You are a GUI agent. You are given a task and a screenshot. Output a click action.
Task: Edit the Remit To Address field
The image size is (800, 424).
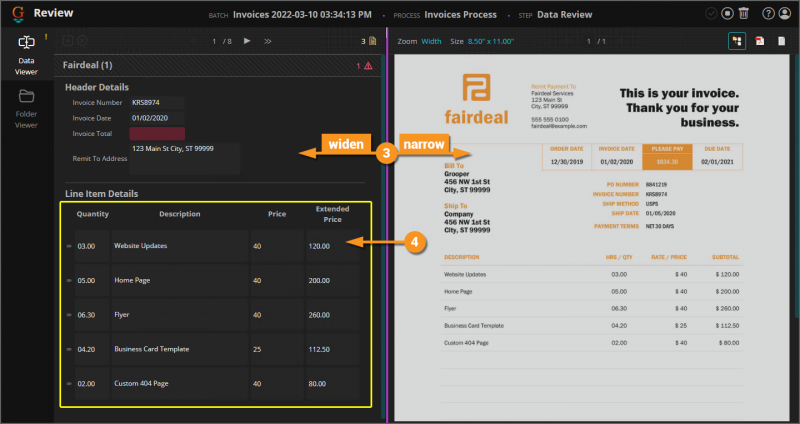(x=184, y=159)
